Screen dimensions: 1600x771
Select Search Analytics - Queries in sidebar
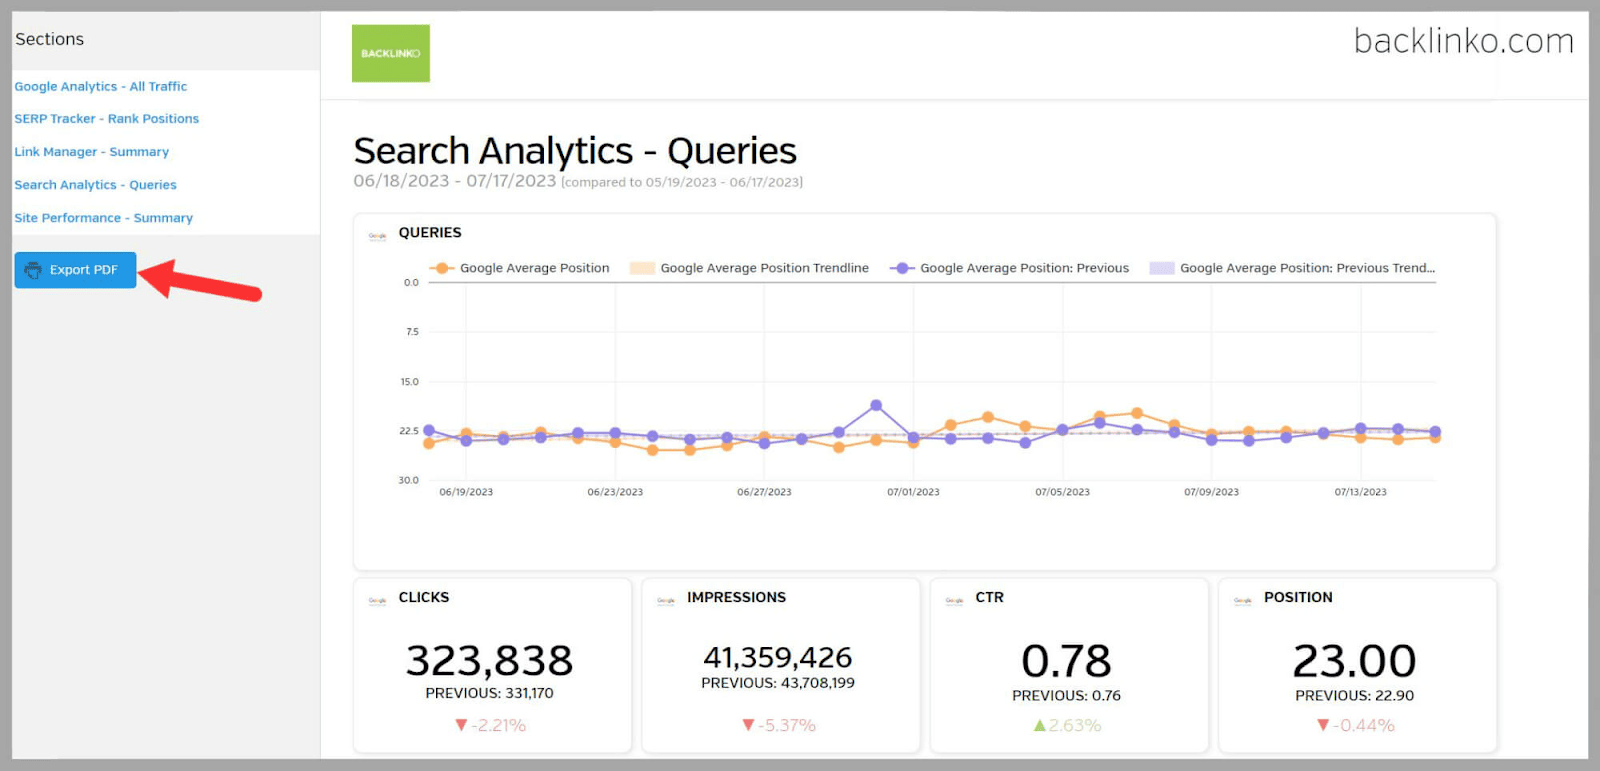point(95,185)
